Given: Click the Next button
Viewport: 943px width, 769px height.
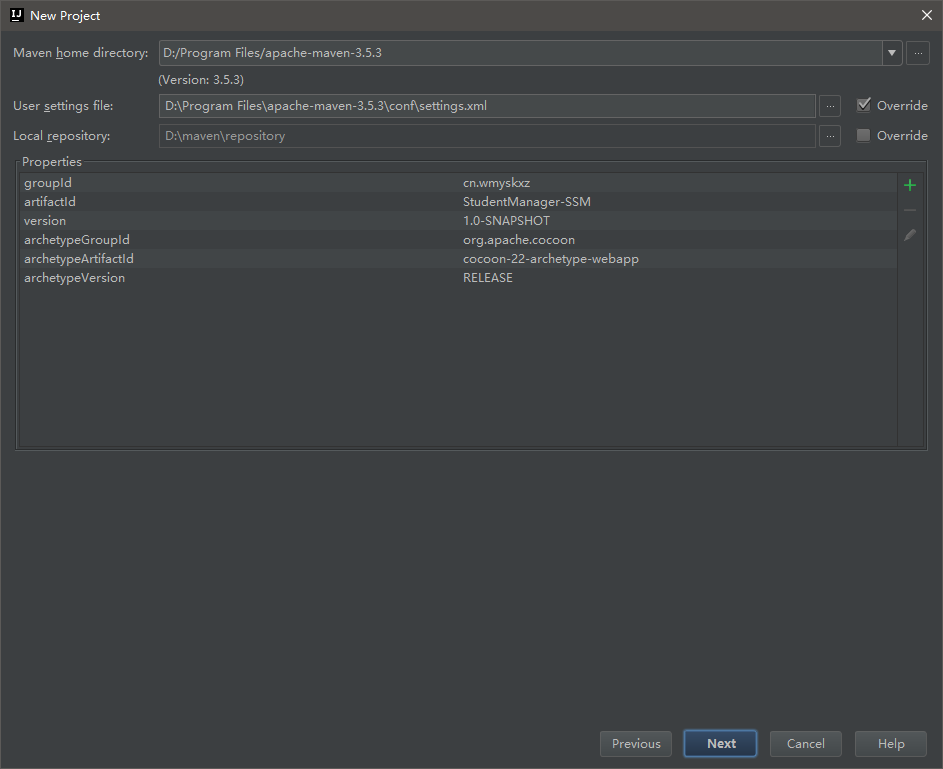Looking at the screenshot, I should pyautogui.click(x=720, y=744).
